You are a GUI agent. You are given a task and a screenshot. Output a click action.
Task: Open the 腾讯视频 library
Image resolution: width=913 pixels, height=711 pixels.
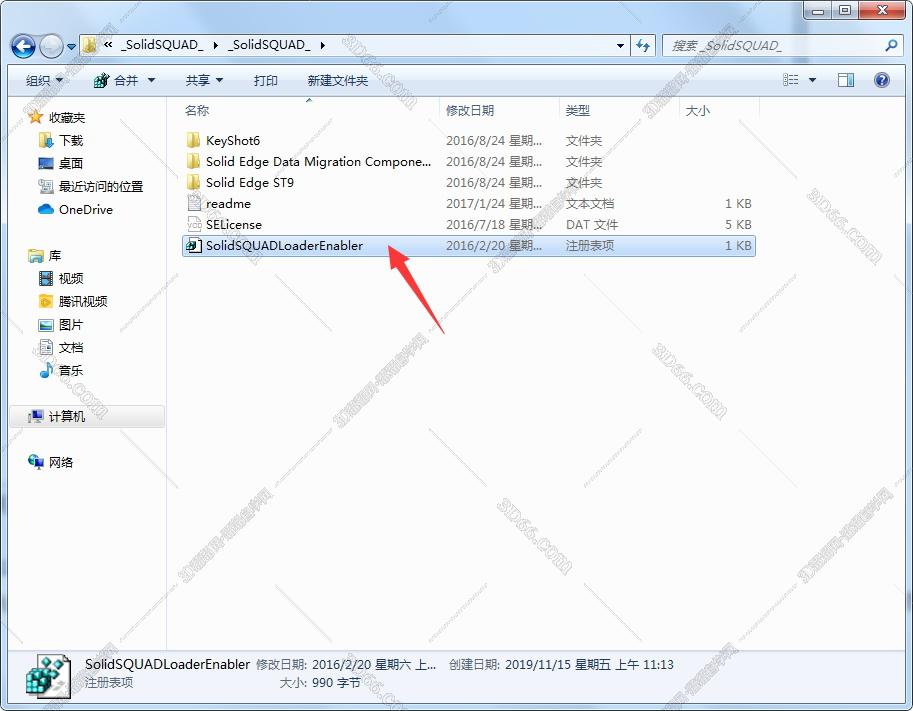coord(73,301)
